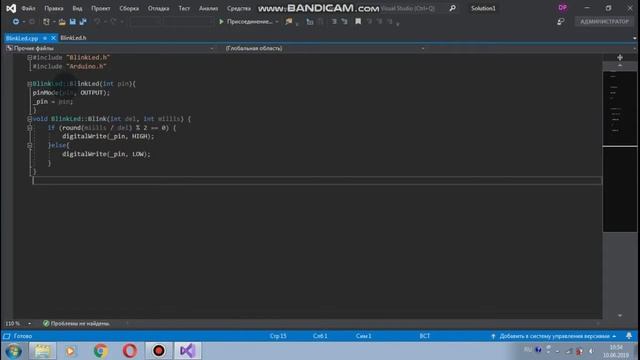640x360 pixels.
Task: Click the Присоединение start button
Action: 245,22
